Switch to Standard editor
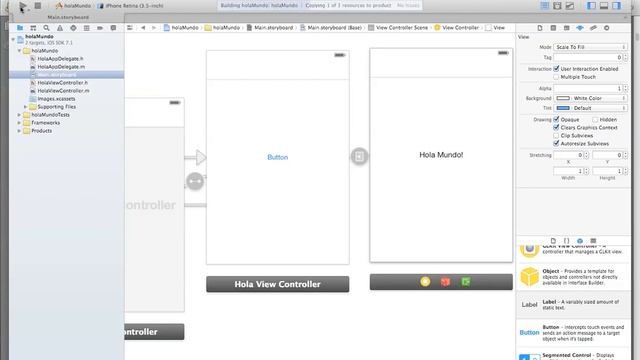 pyautogui.click(x=544, y=6)
